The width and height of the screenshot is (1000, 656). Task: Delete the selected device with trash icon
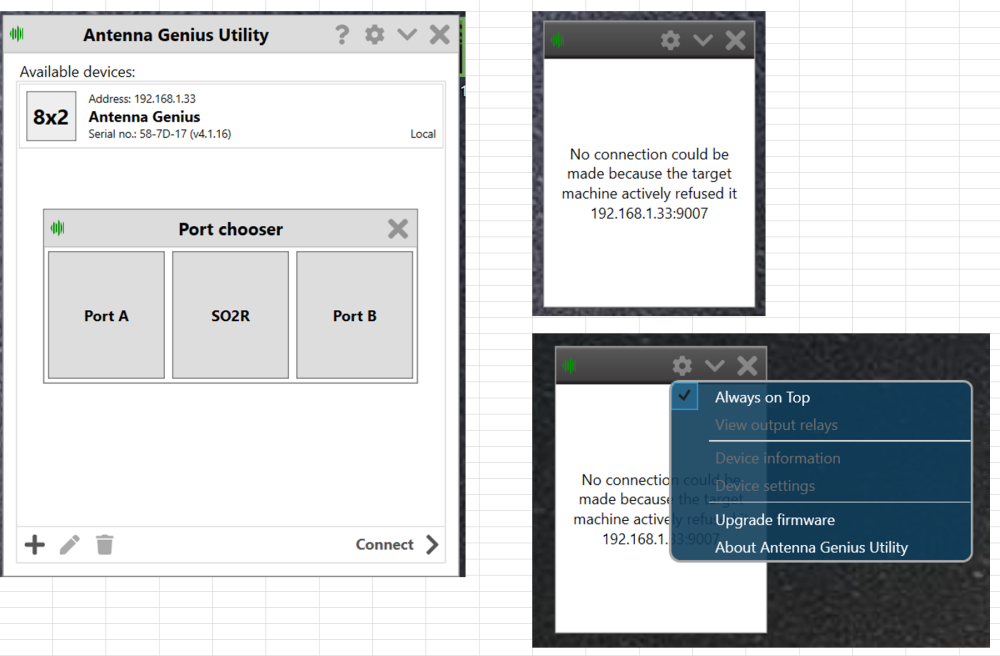click(x=105, y=544)
